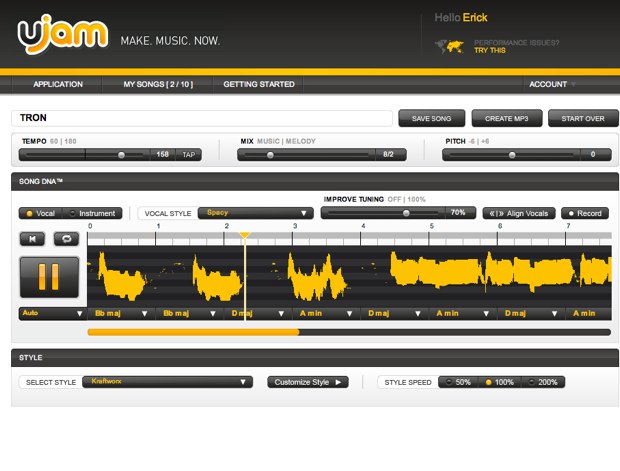Viewport: 620px width, 471px height.
Task: Open the Vocal Style Spacy dropdown
Action: [256, 213]
